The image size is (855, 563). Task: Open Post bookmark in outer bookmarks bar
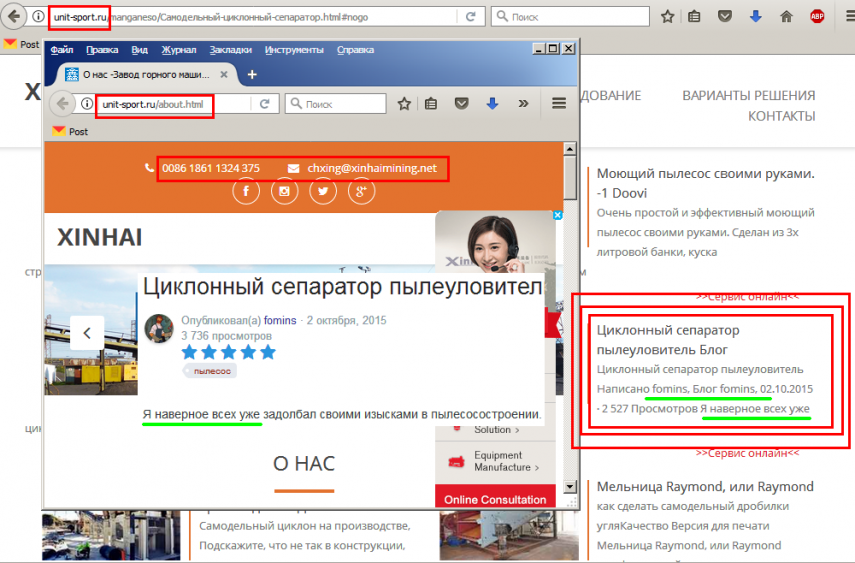tap(21, 44)
